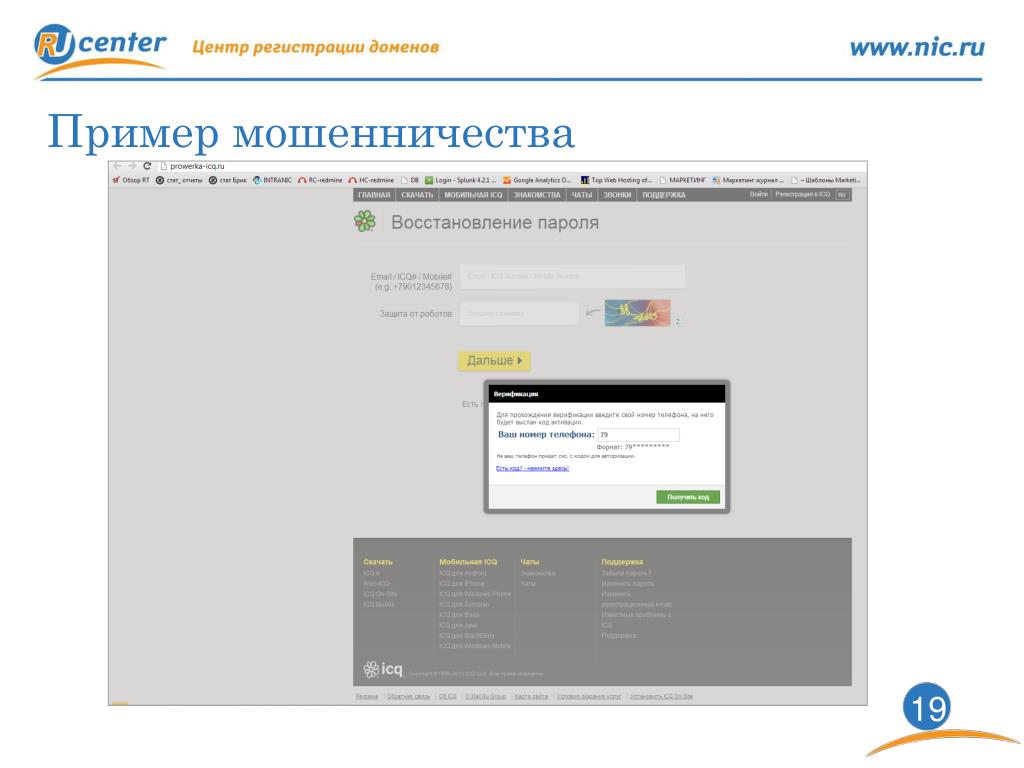Screen dimensions: 1024x768
Task: Click the yellow Дальше button
Action: [x=494, y=360]
